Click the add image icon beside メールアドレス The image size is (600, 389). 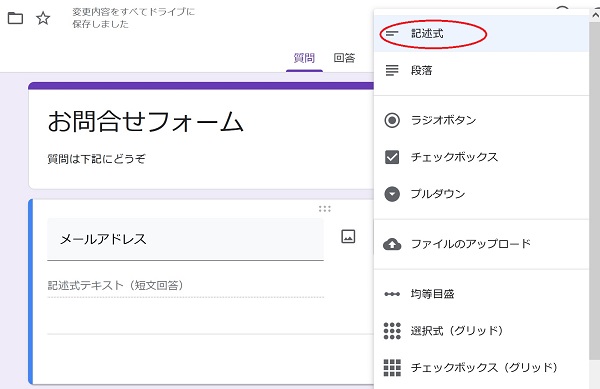[348, 236]
